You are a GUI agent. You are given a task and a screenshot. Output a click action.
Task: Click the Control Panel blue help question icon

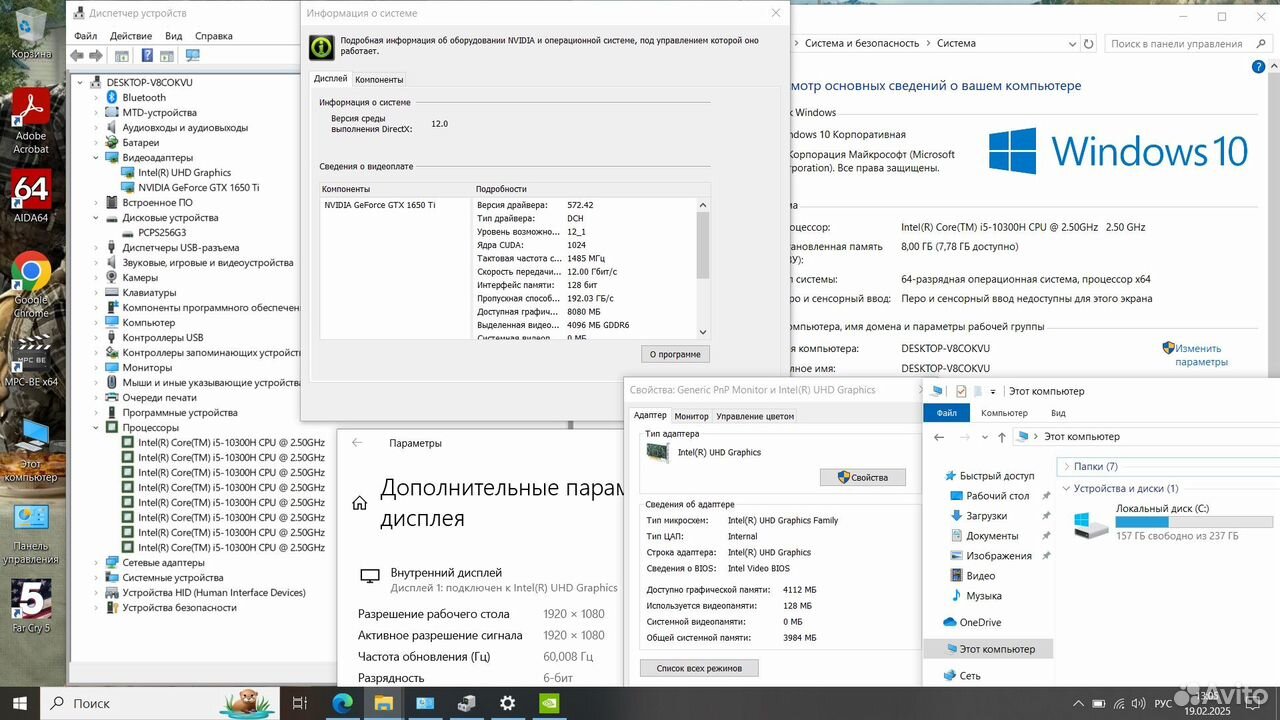(x=1259, y=67)
